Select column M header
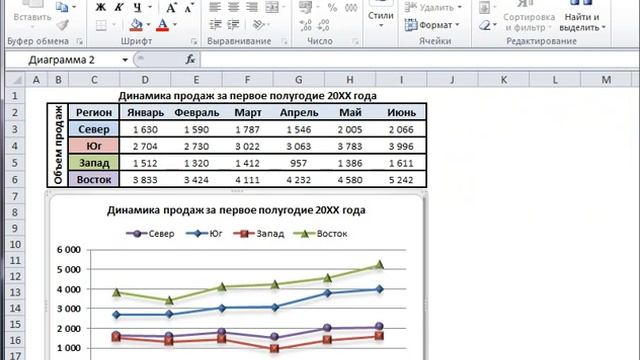 coord(606,80)
